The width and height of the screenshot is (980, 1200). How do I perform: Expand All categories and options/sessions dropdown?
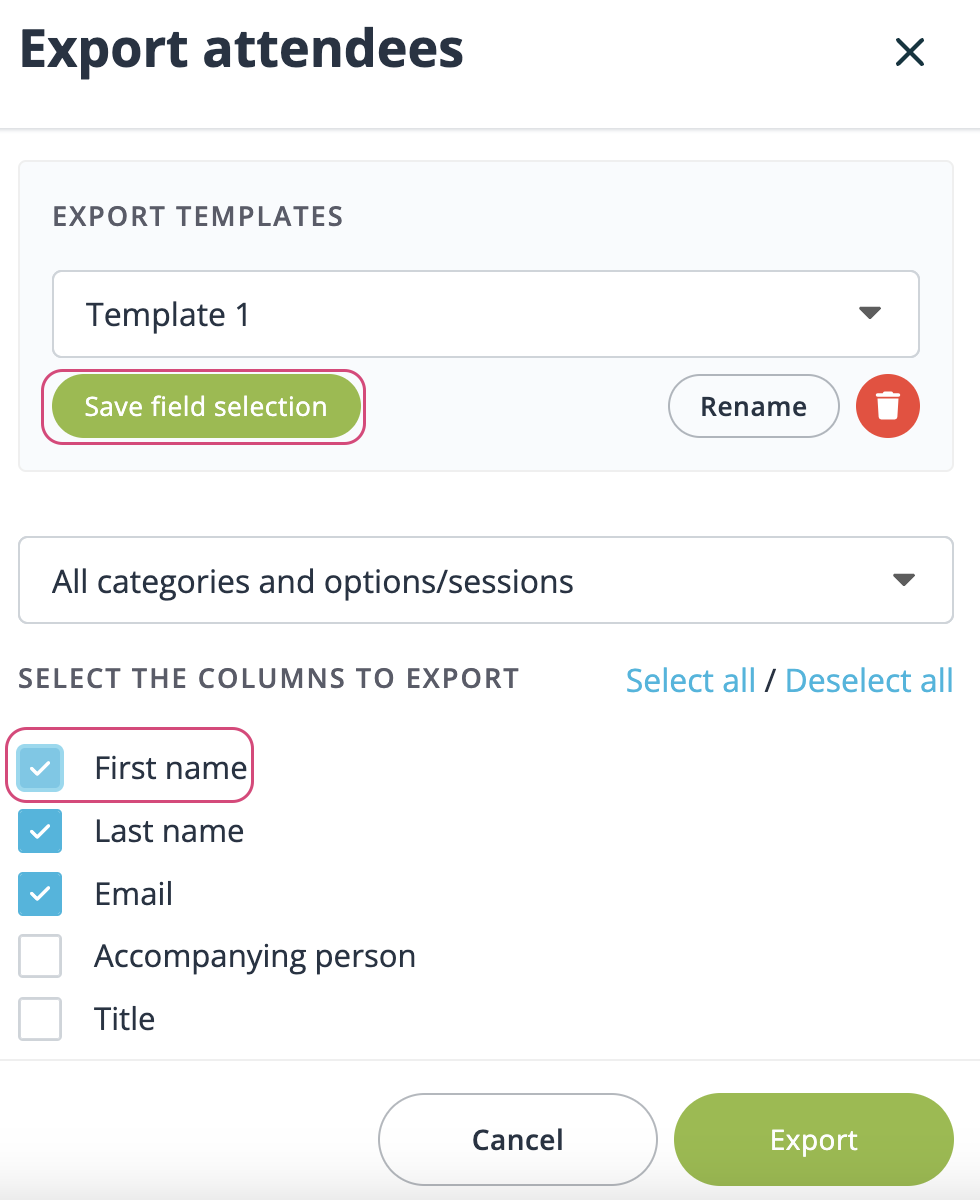(485, 581)
